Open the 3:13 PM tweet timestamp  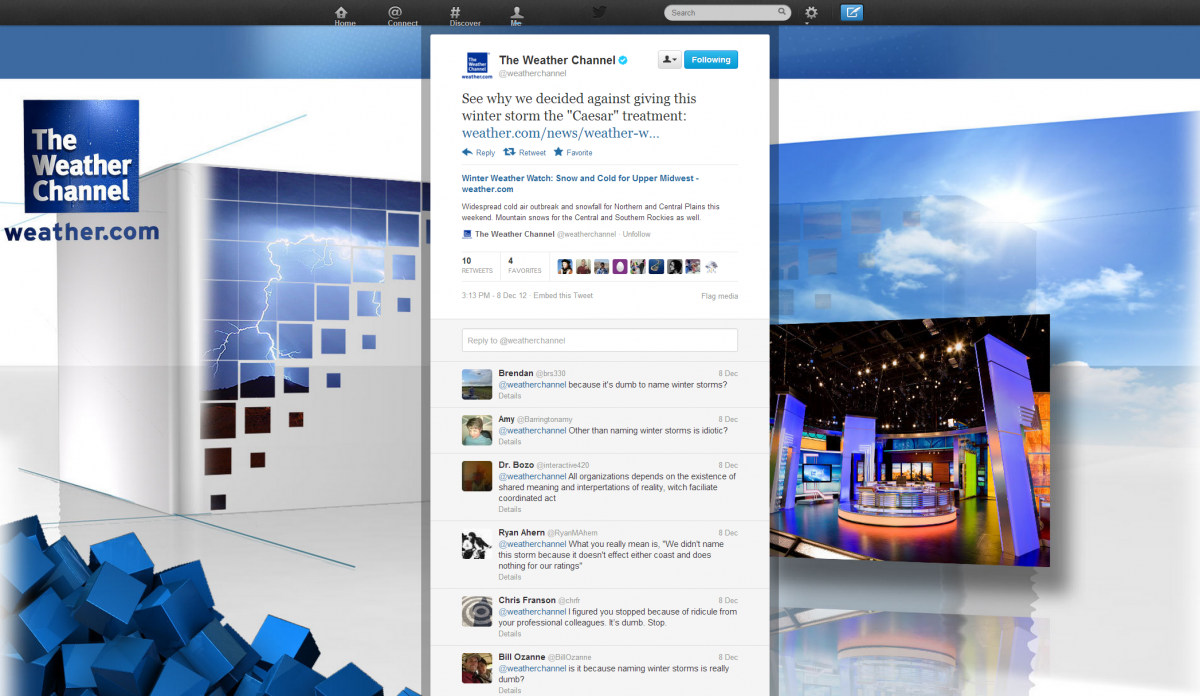494,296
